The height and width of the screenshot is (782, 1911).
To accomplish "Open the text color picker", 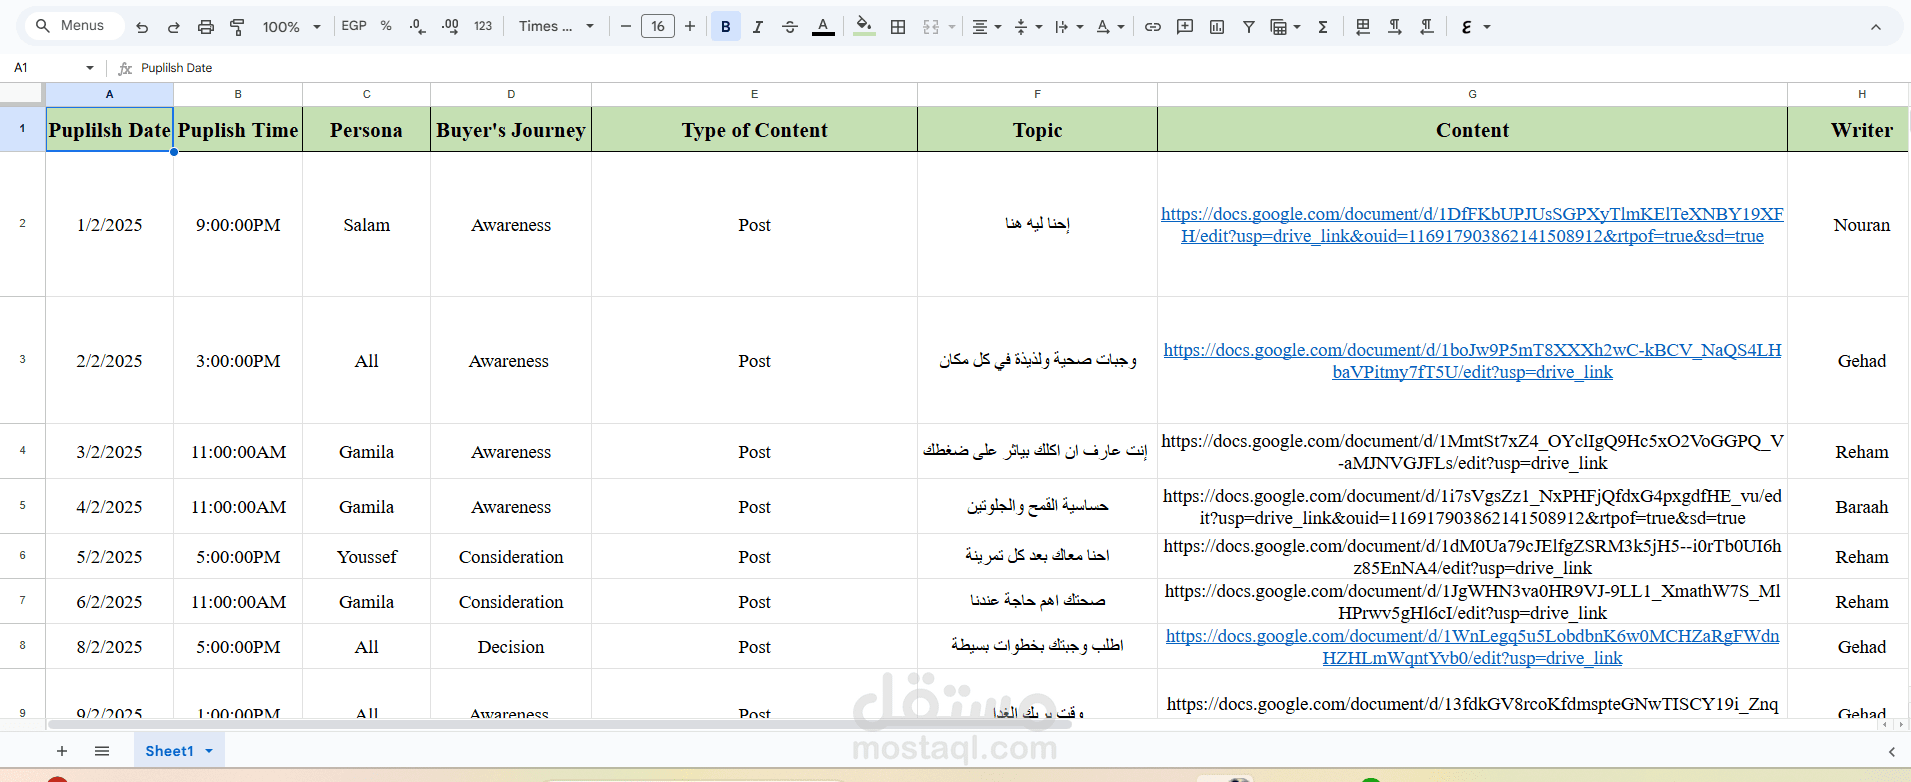I will 823,27.
